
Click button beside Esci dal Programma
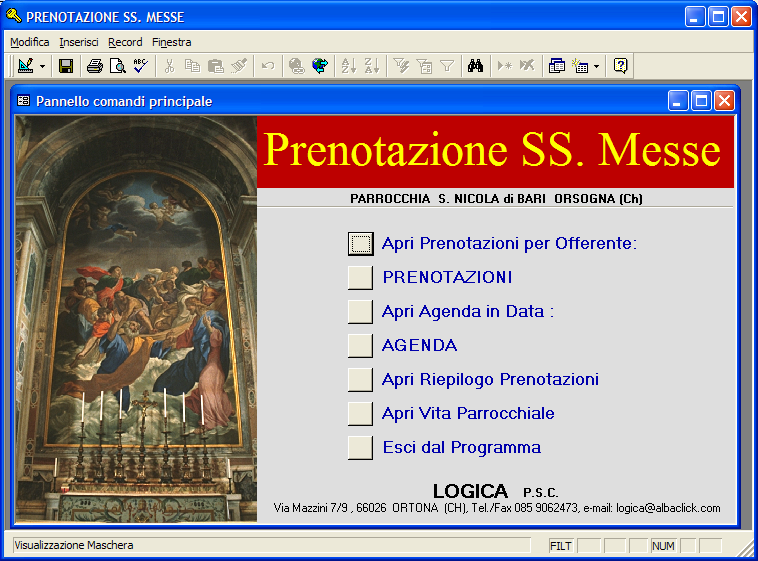pos(361,447)
